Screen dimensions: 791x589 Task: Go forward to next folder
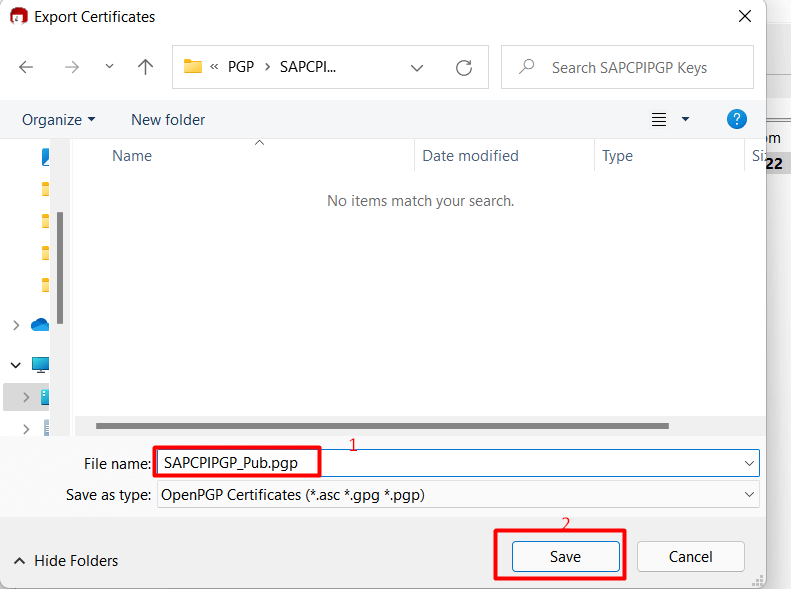(x=72, y=67)
